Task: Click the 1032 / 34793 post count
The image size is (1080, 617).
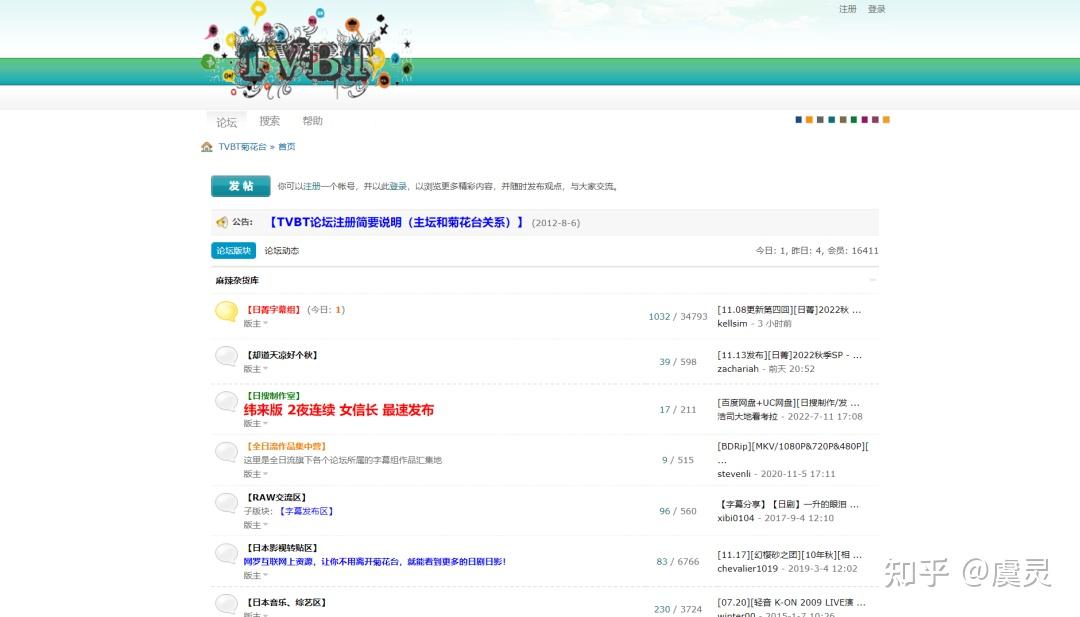Action: pyautogui.click(x=678, y=317)
